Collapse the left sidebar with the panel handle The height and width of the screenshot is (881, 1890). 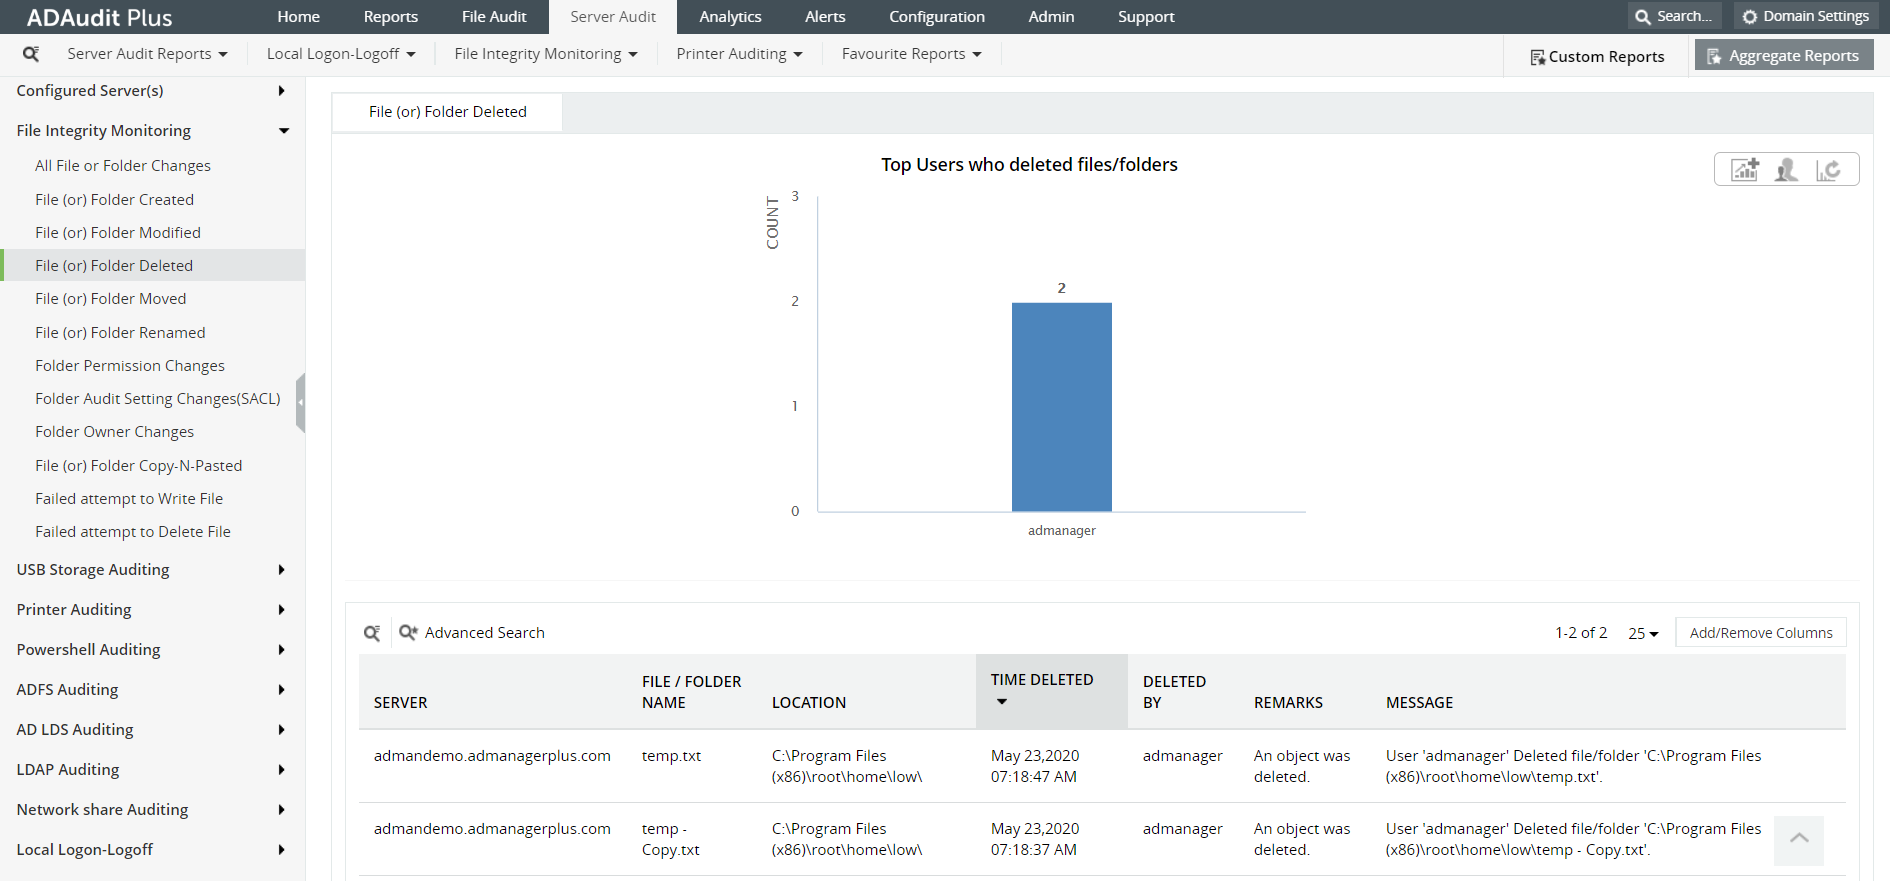click(x=300, y=402)
